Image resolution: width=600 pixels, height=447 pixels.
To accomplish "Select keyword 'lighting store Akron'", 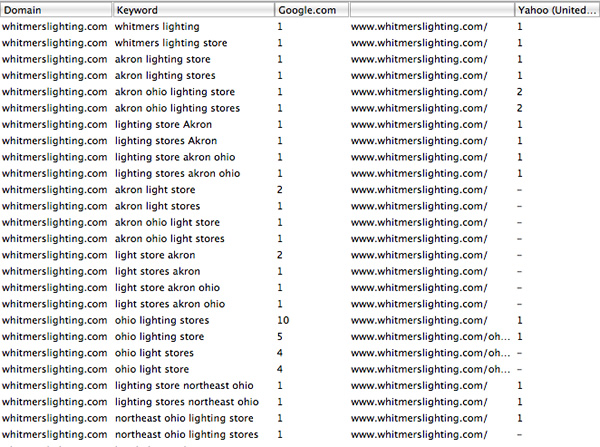I will click(x=163, y=125).
